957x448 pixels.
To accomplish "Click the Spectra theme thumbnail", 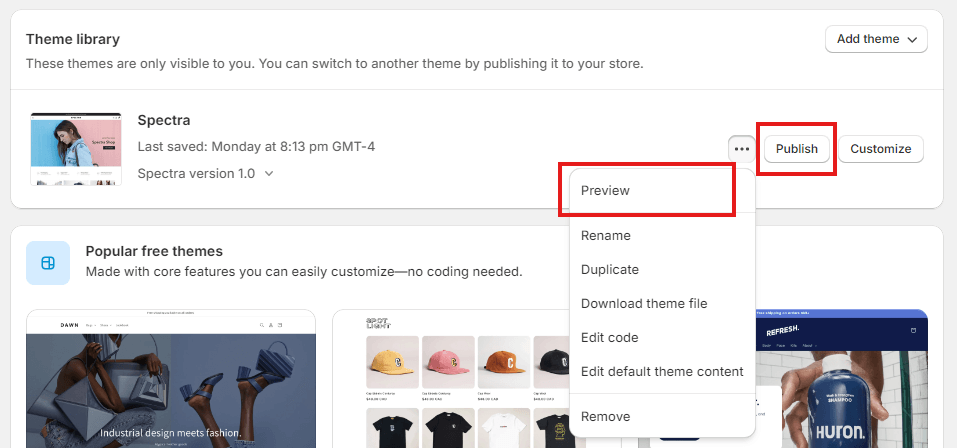I will [x=76, y=150].
